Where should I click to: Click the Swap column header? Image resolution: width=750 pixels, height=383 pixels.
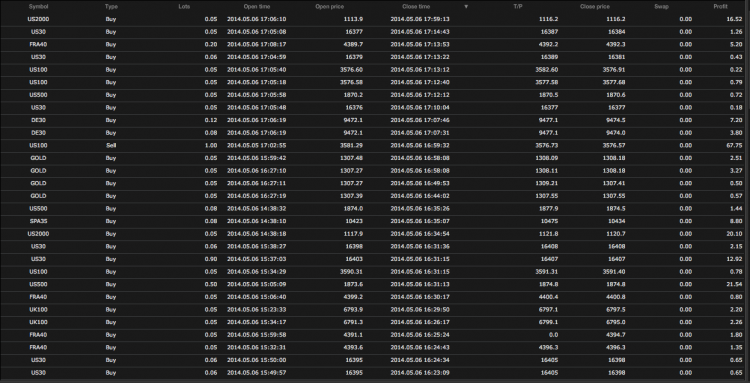(662, 7)
